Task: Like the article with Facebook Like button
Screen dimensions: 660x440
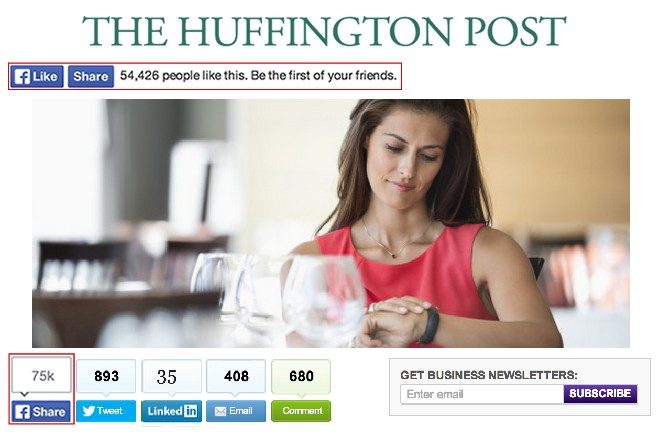Action: 37,77
